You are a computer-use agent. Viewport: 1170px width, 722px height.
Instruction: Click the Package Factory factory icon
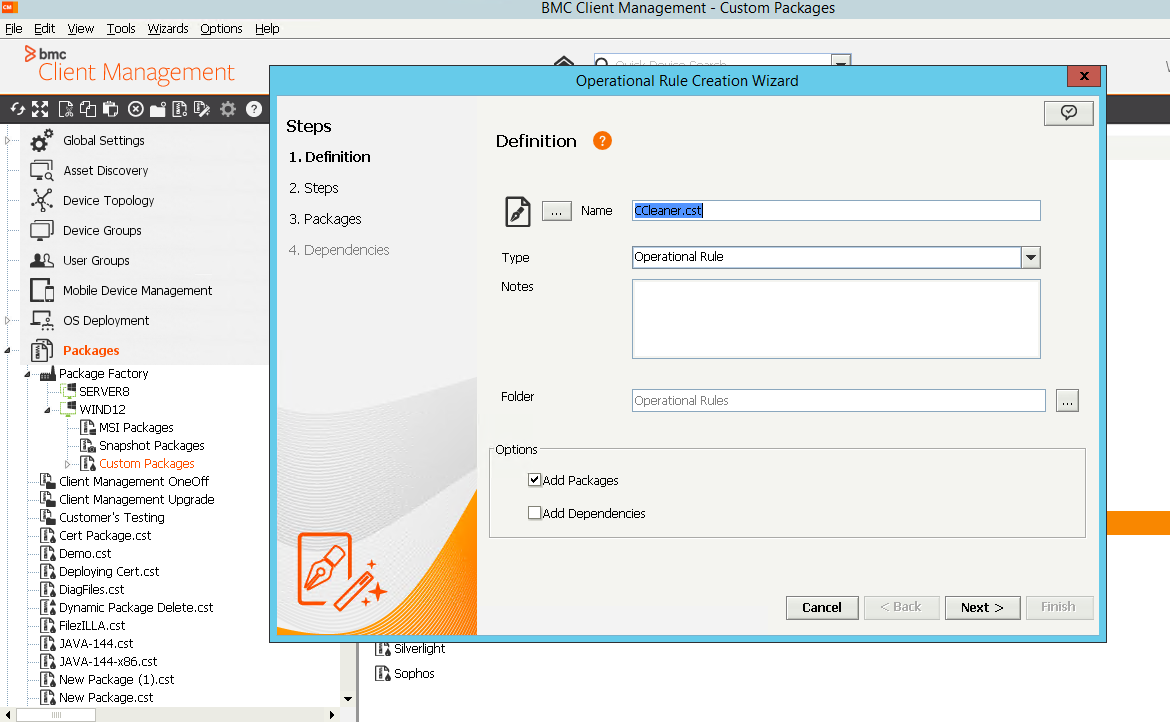[x=48, y=373]
